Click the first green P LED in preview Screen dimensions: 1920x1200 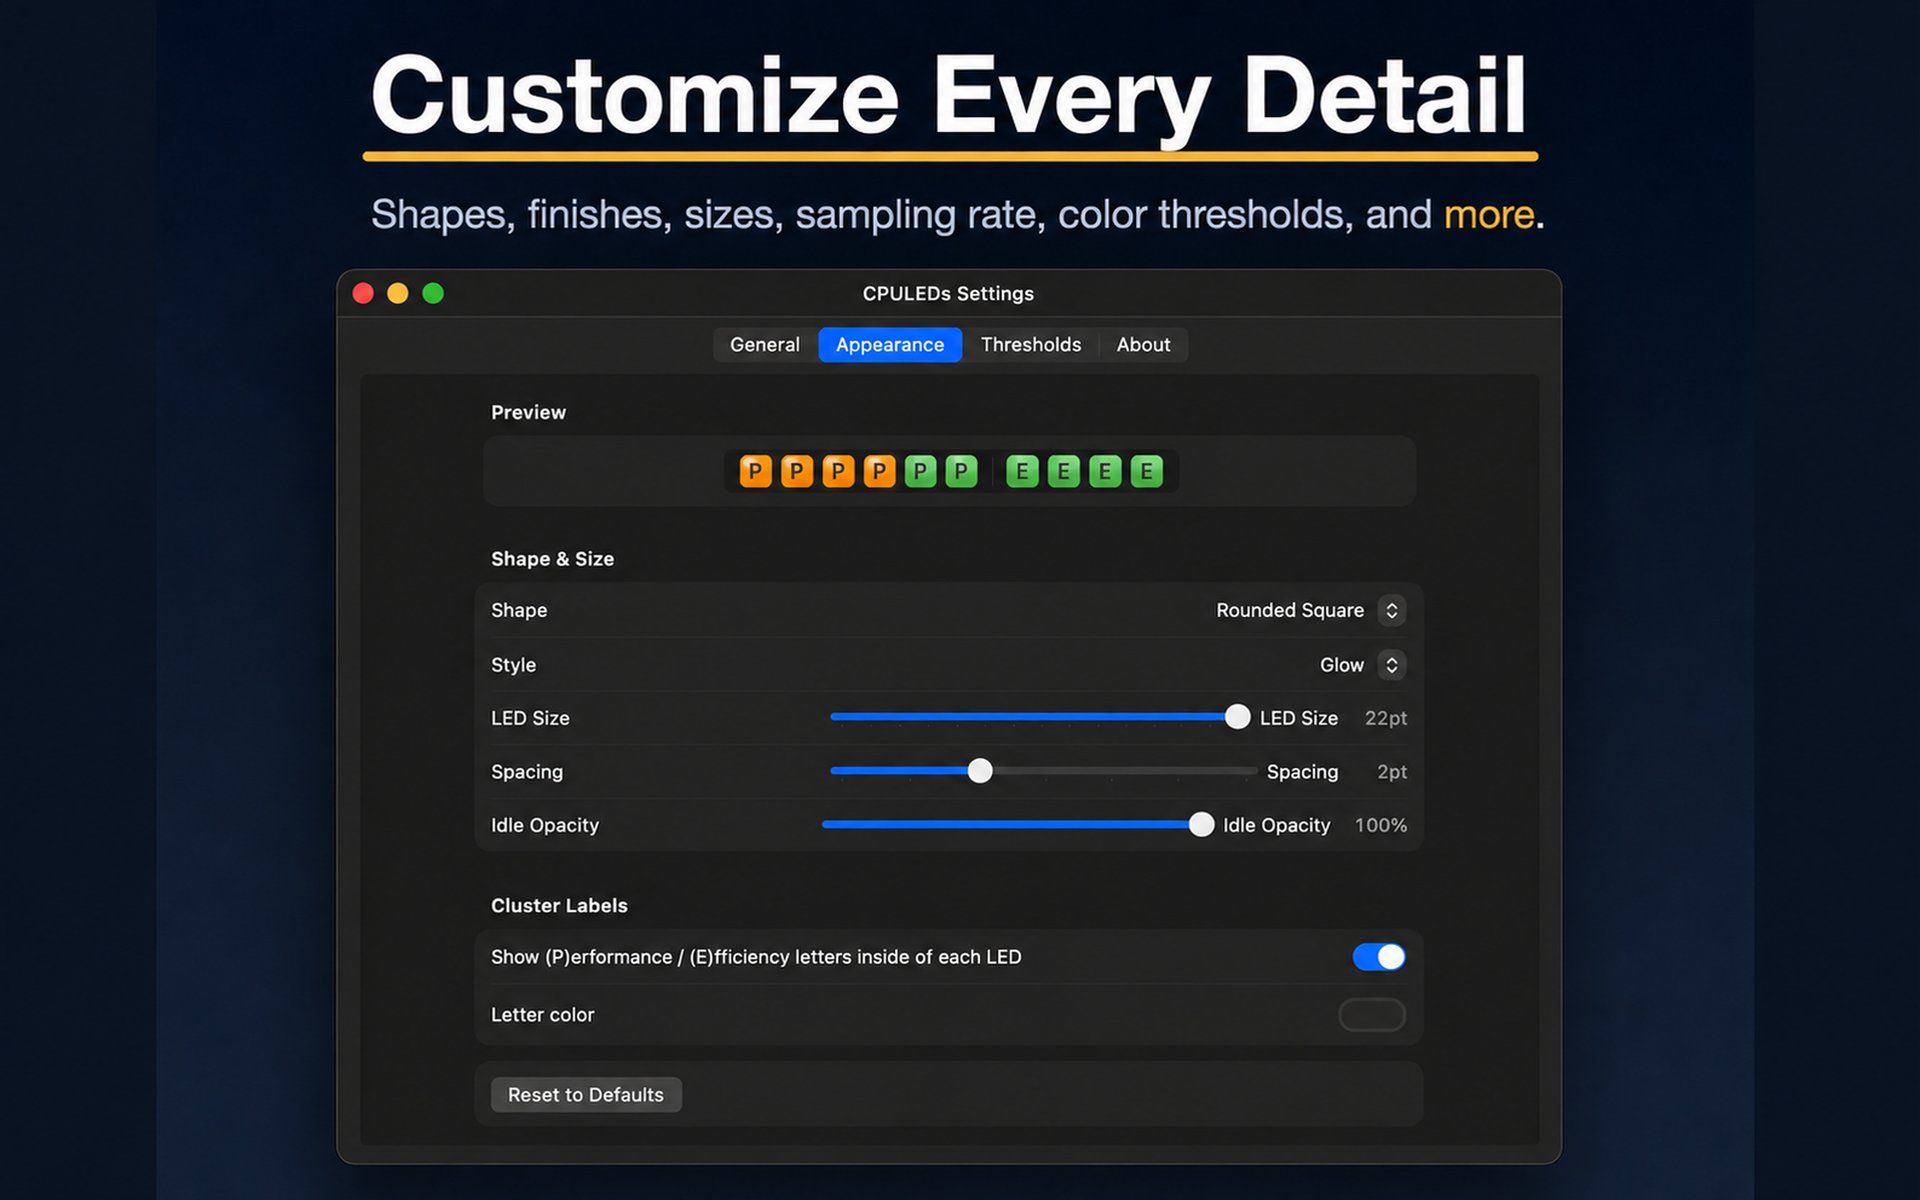click(x=920, y=471)
